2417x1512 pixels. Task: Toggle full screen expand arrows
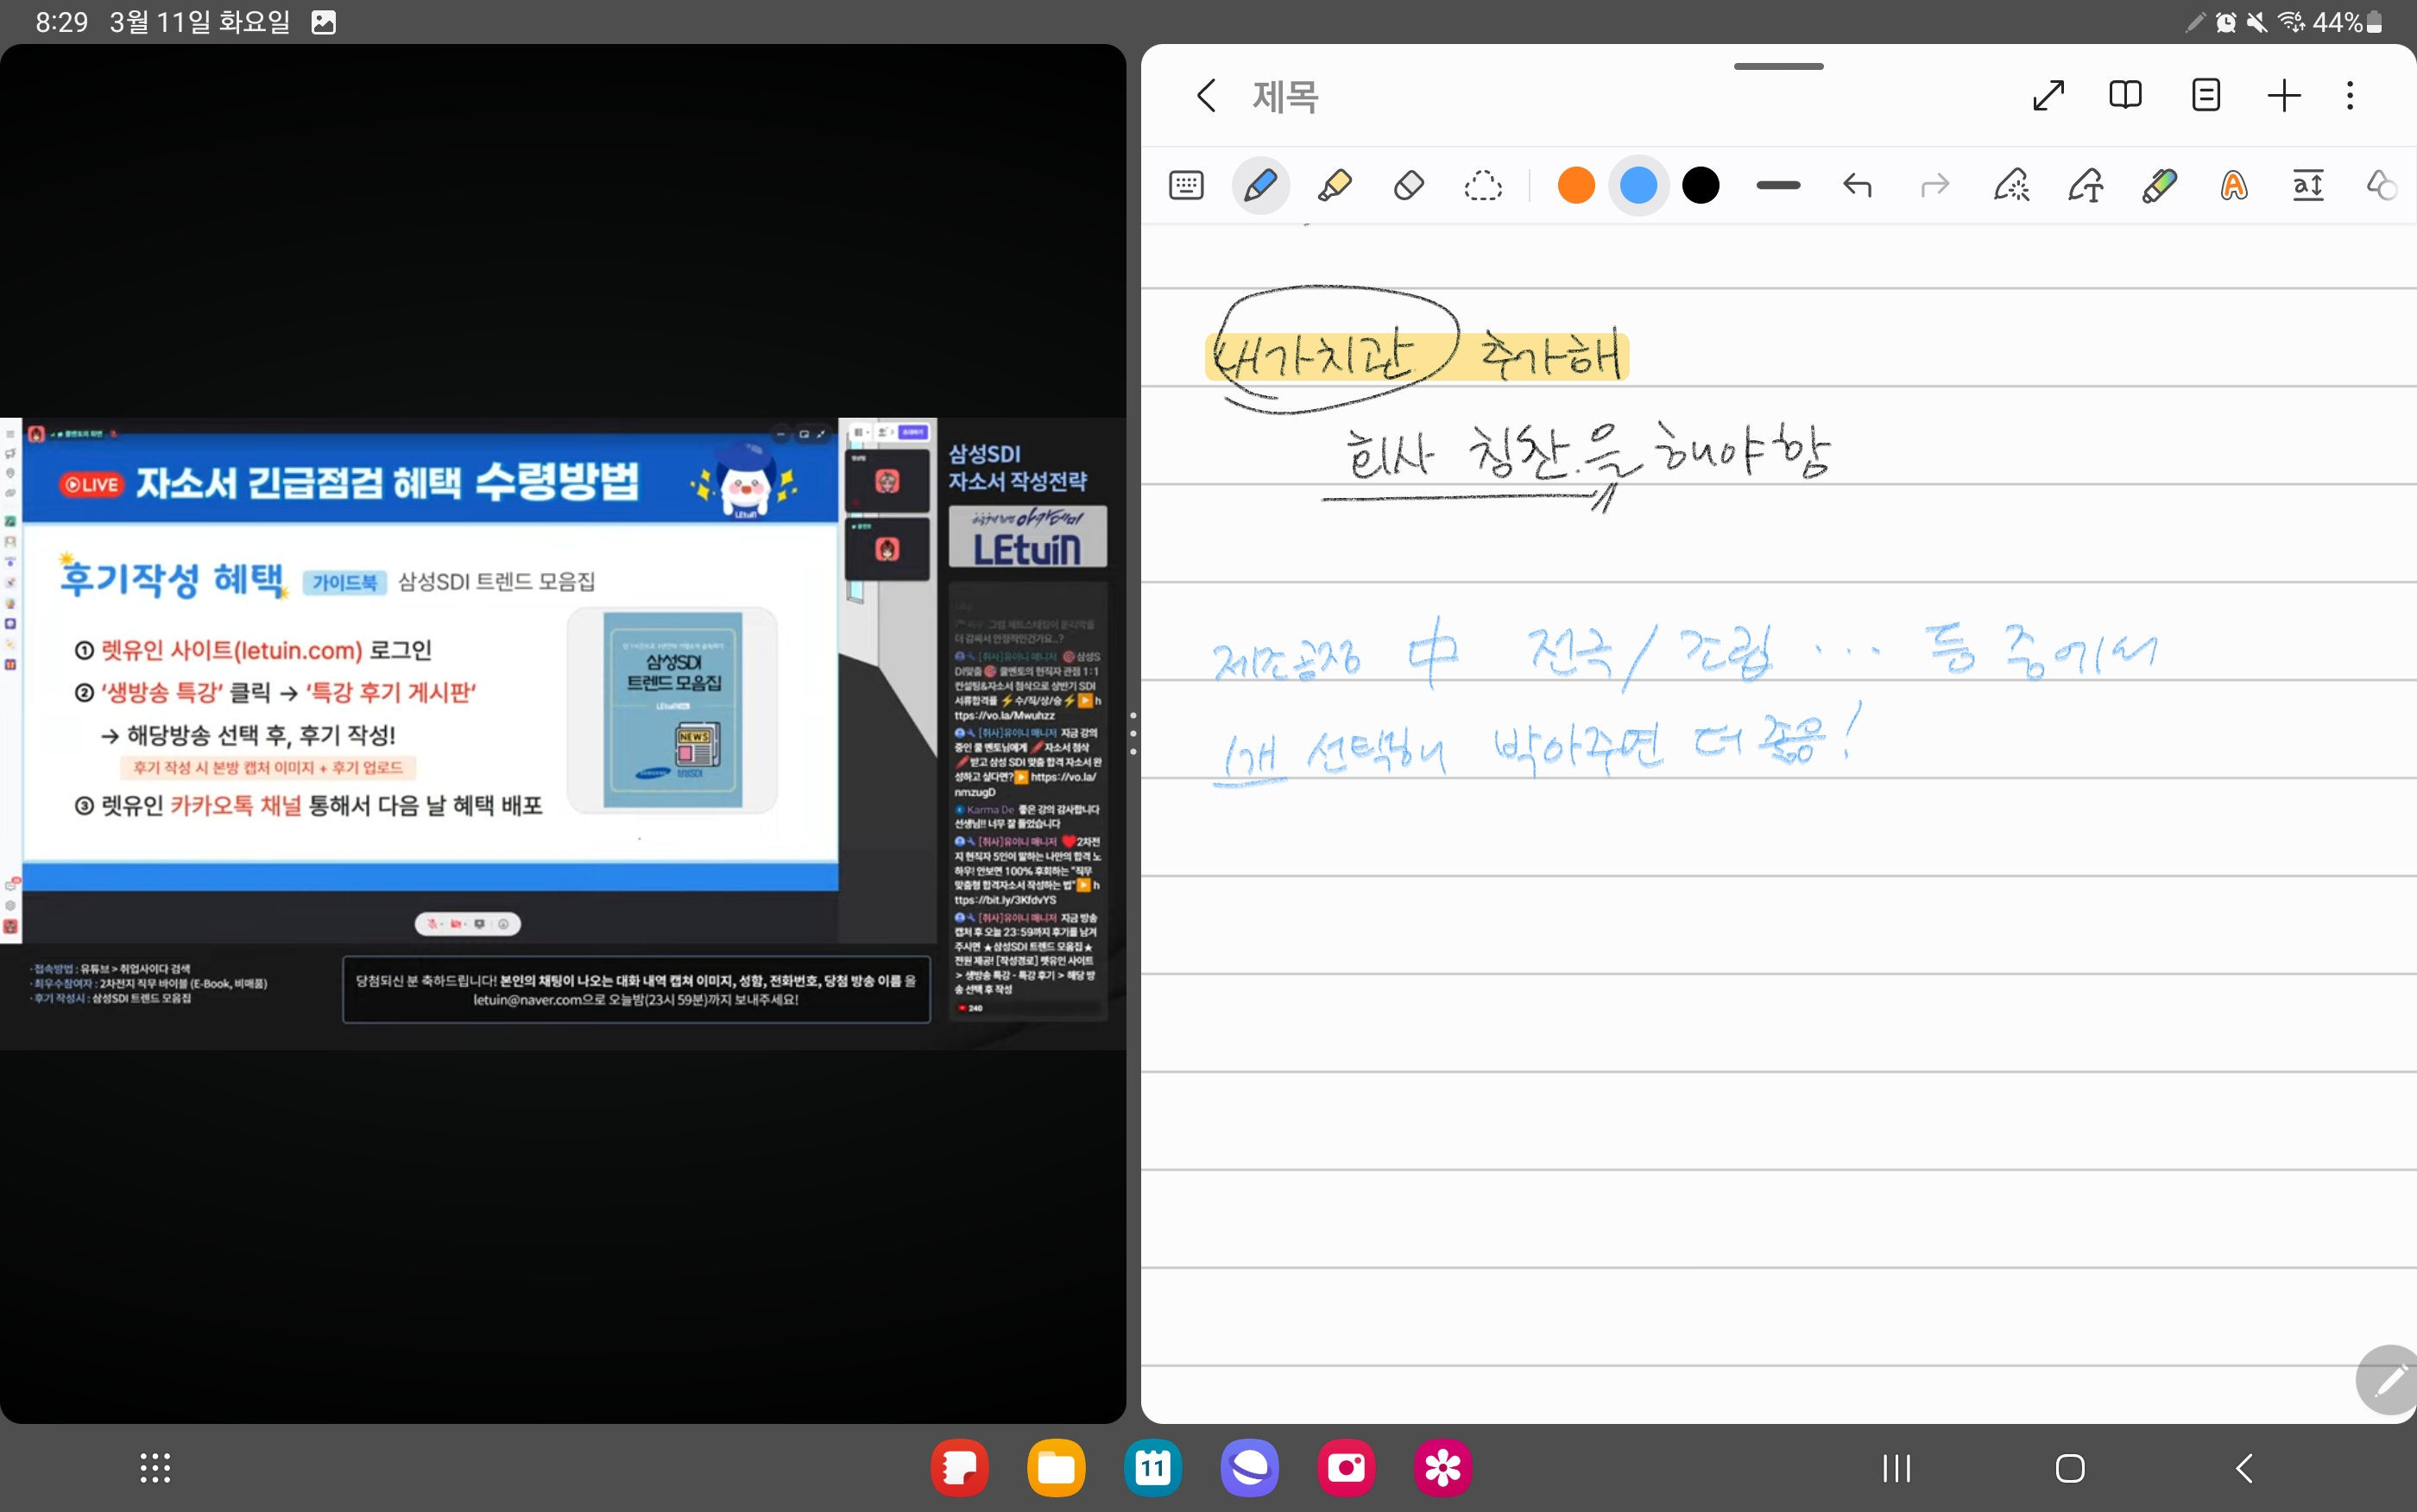(x=2048, y=95)
